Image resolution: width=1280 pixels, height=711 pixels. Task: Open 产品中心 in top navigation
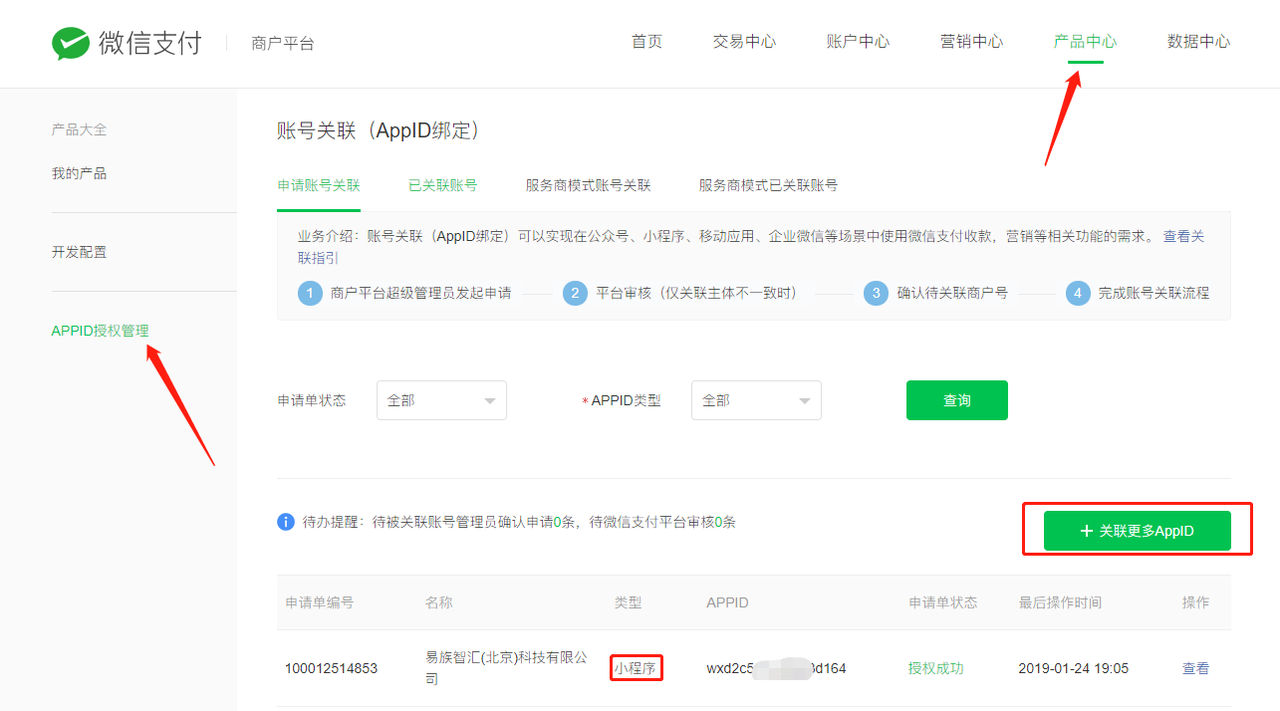pos(1085,42)
